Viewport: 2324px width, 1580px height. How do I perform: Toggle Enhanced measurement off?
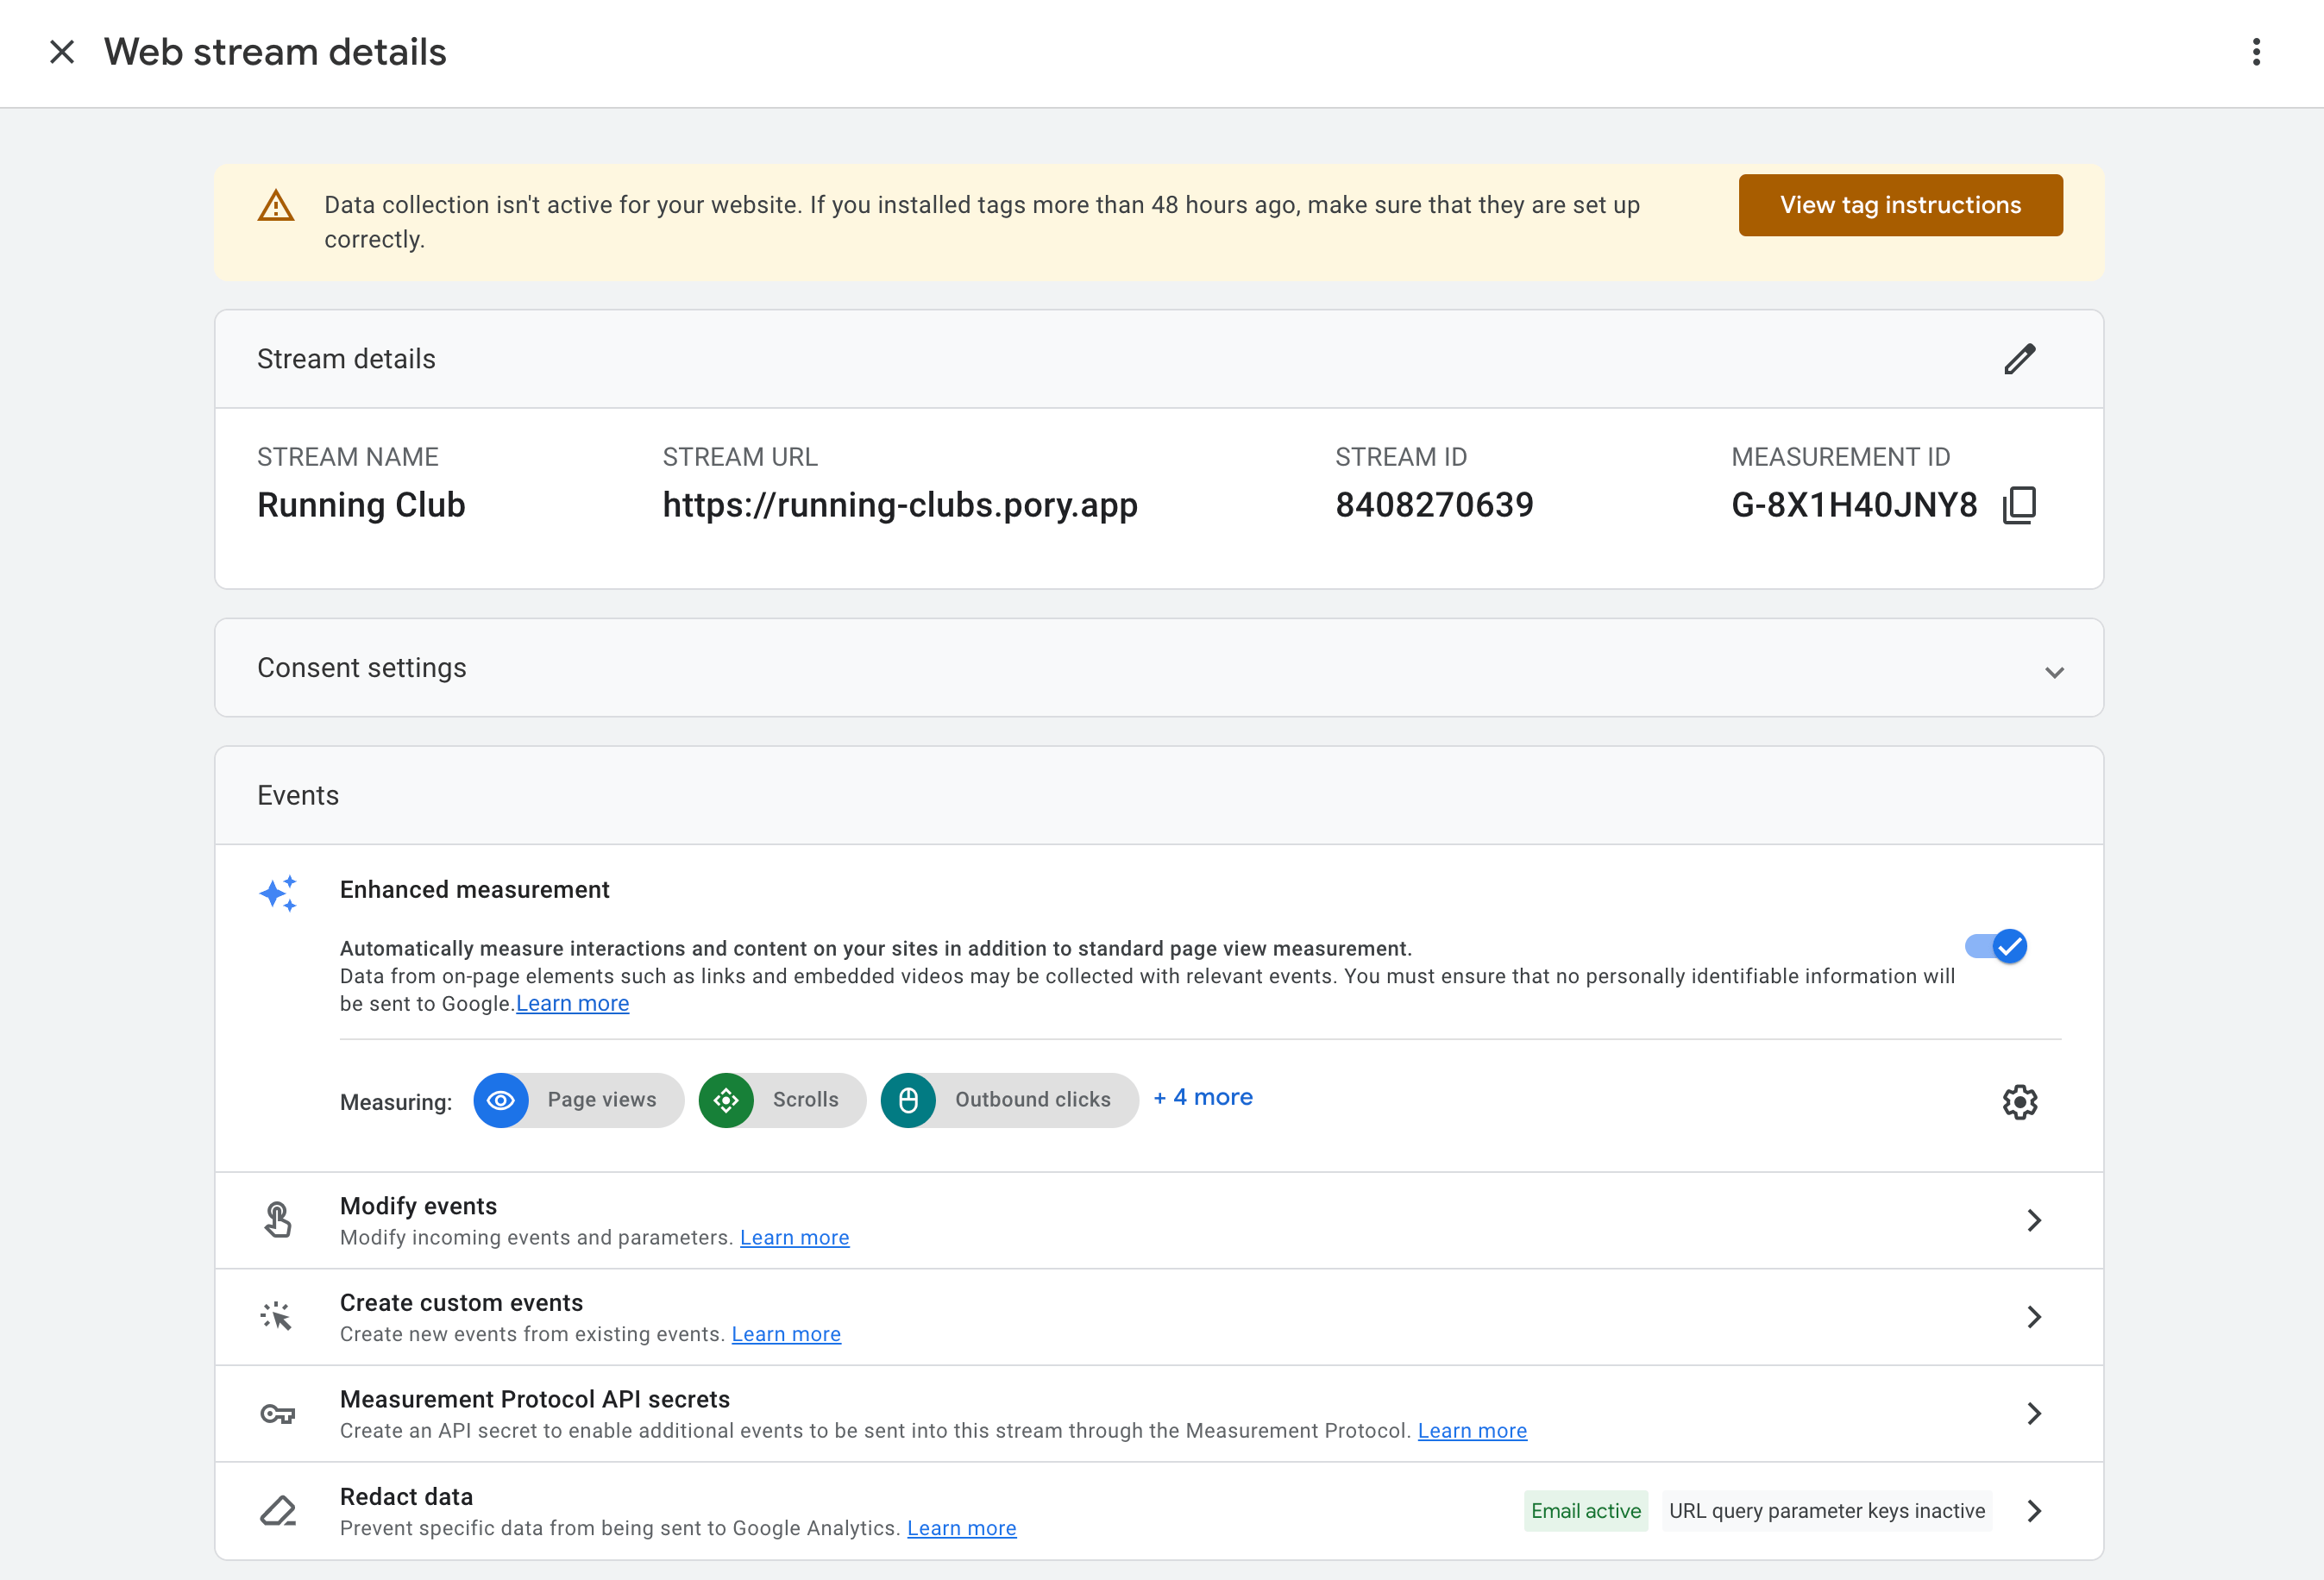pos(1996,946)
